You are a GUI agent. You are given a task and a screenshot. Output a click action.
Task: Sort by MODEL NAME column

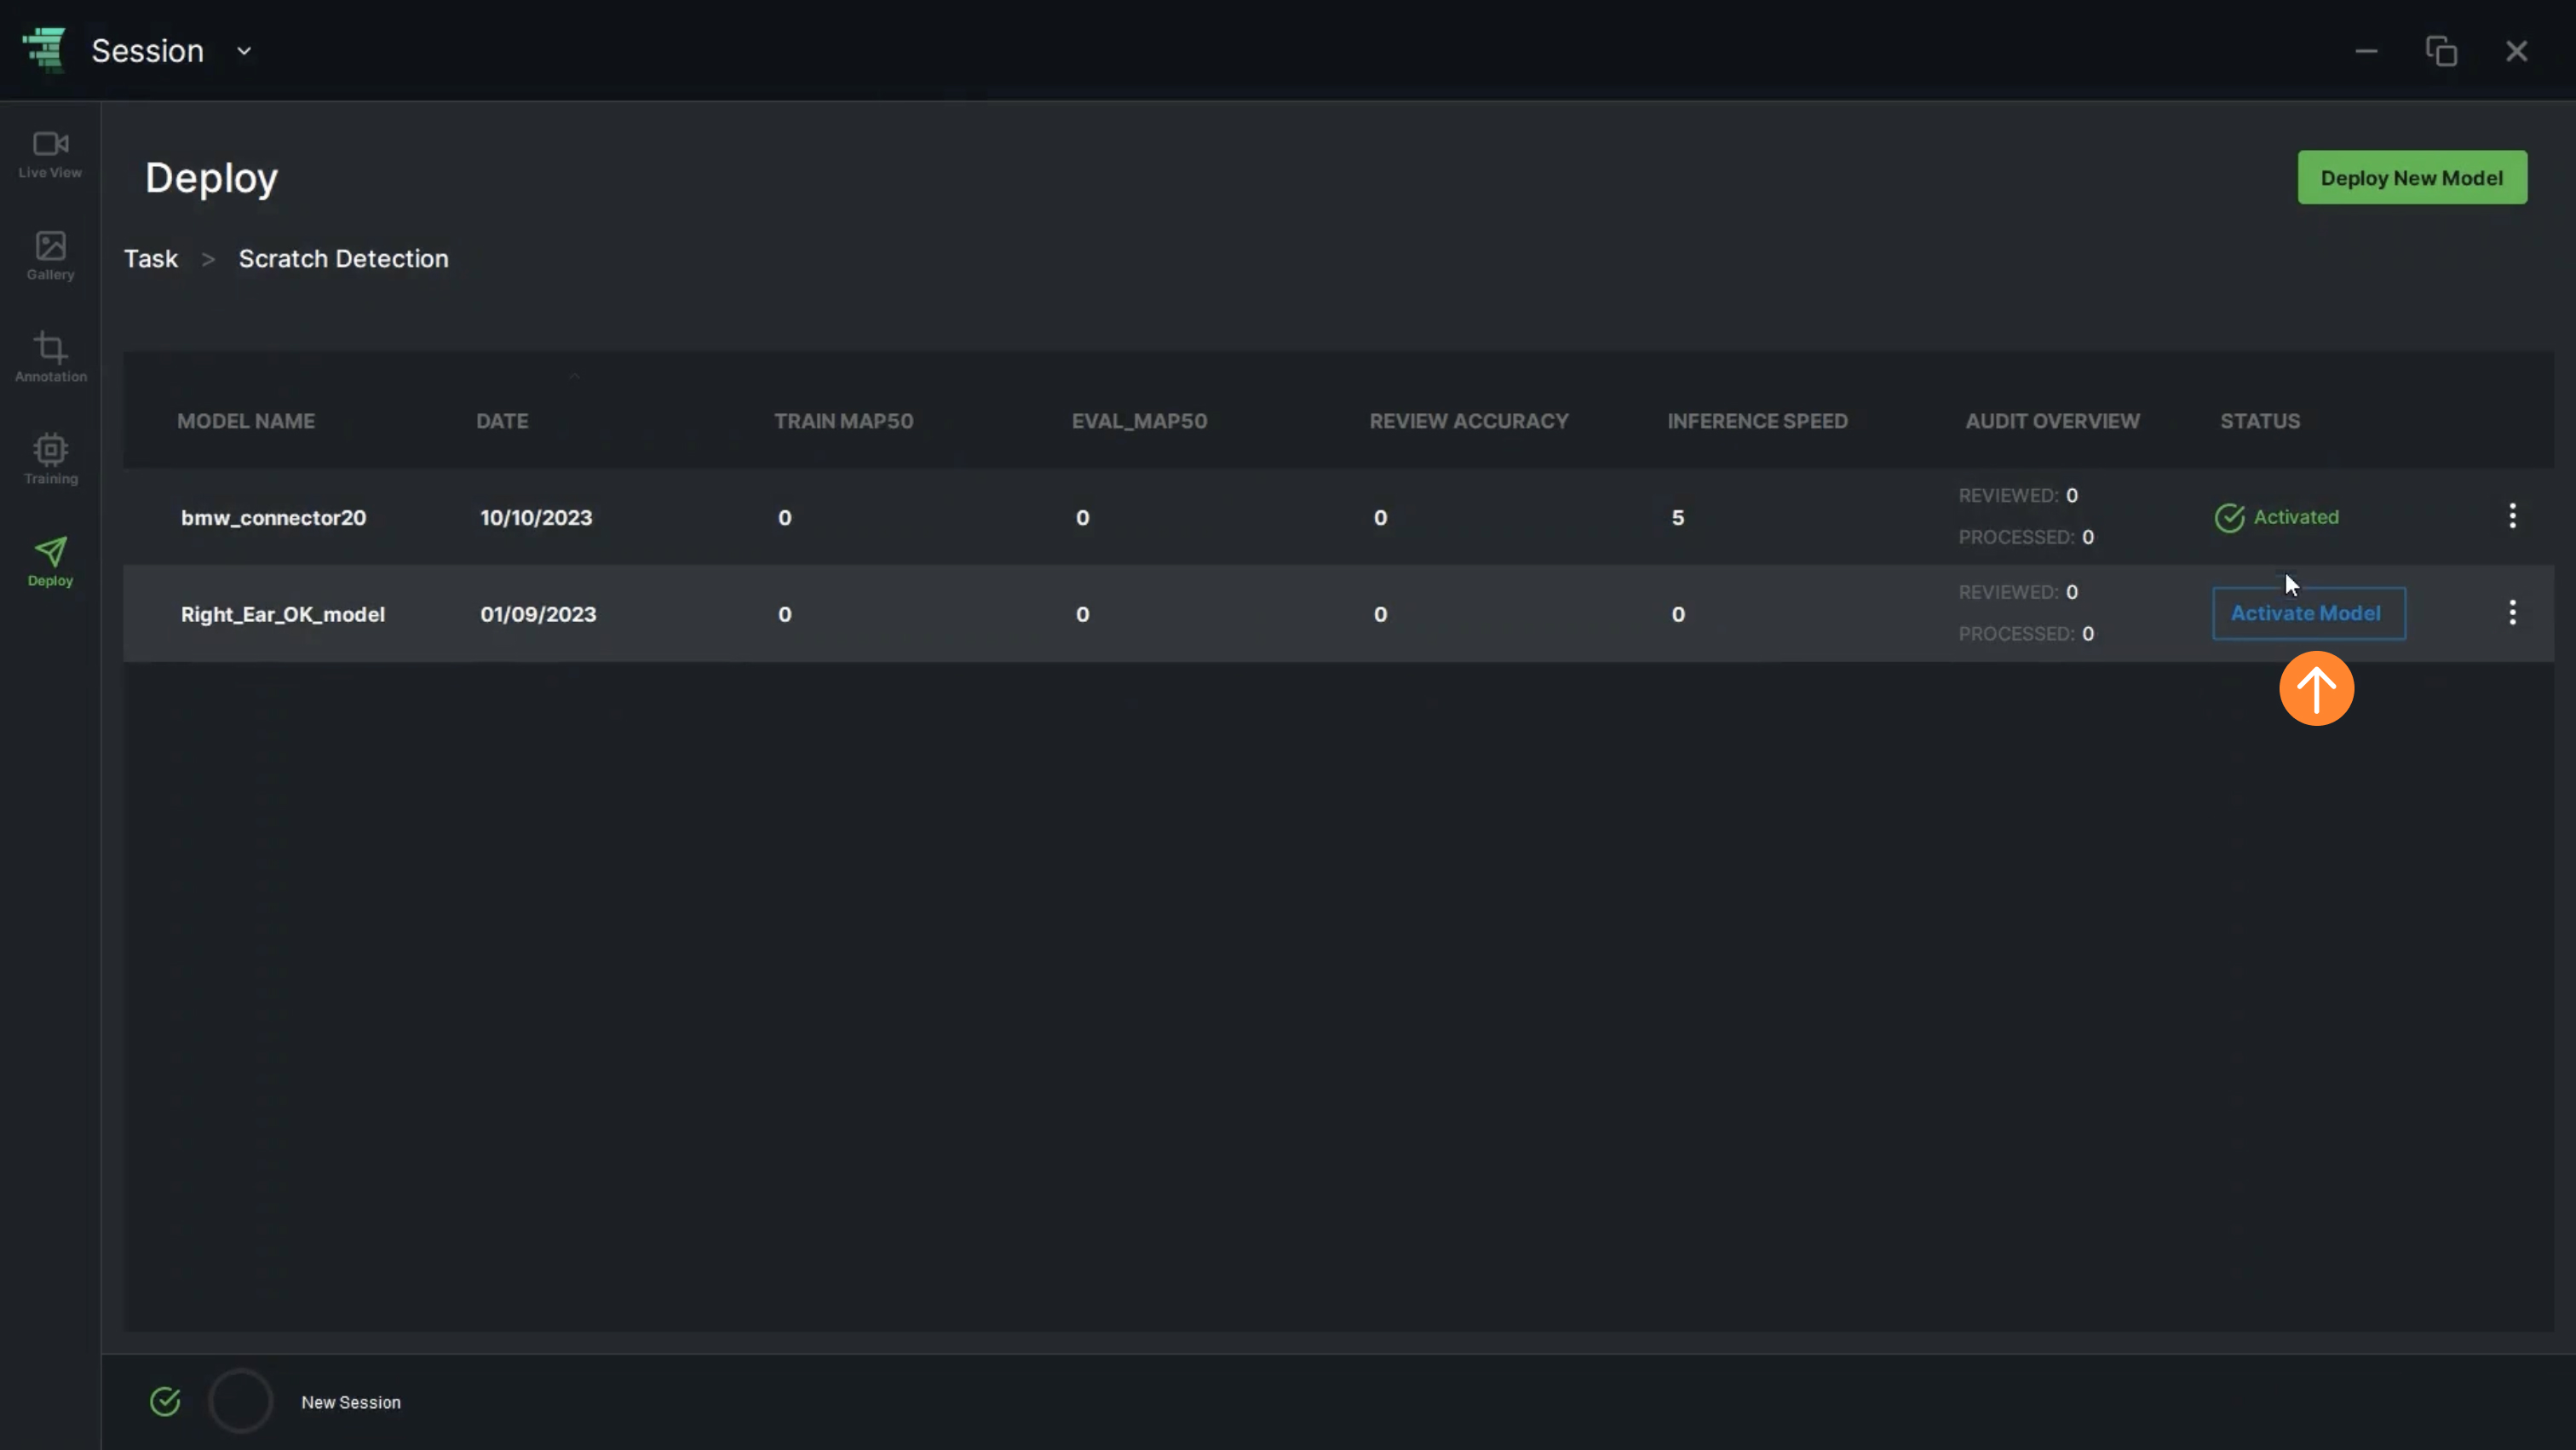click(x=246, y=421)
